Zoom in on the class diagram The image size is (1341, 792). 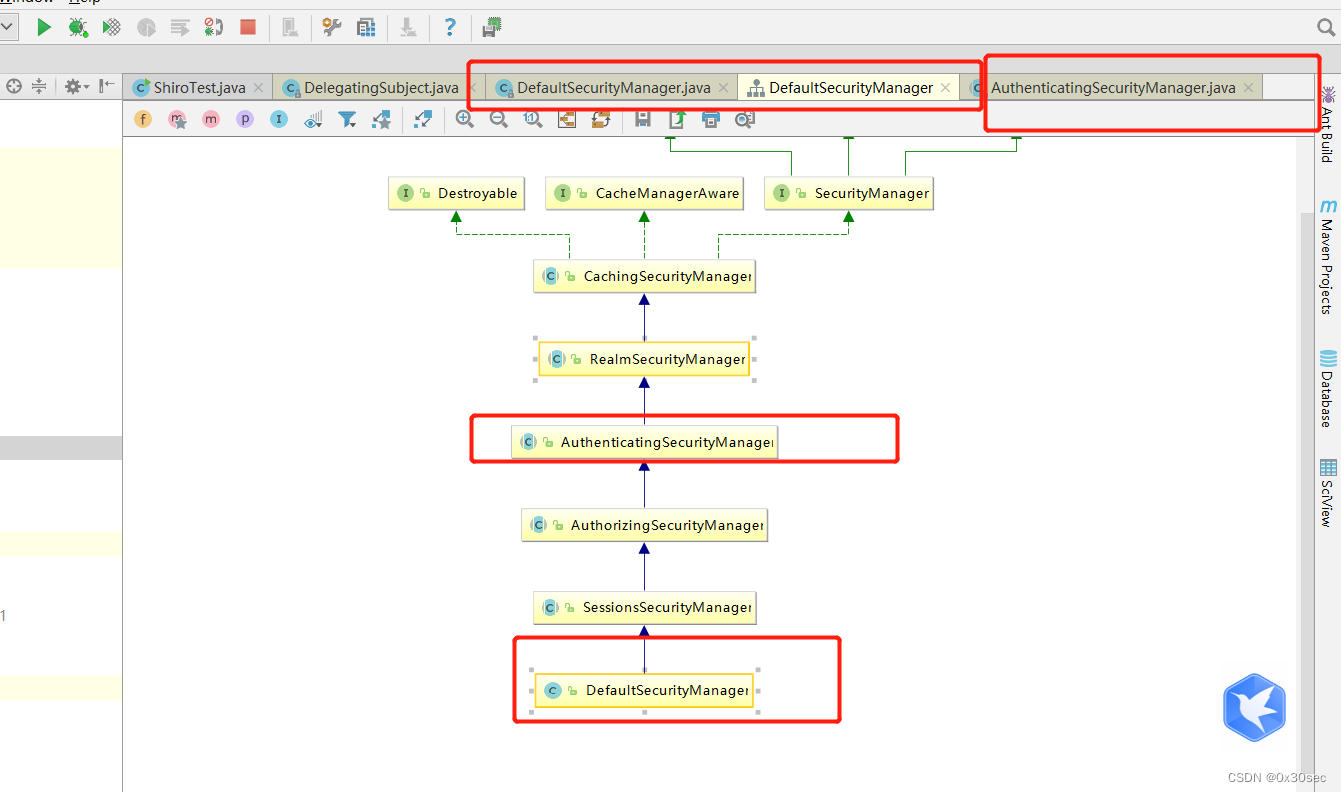click(x=465, y=120)
